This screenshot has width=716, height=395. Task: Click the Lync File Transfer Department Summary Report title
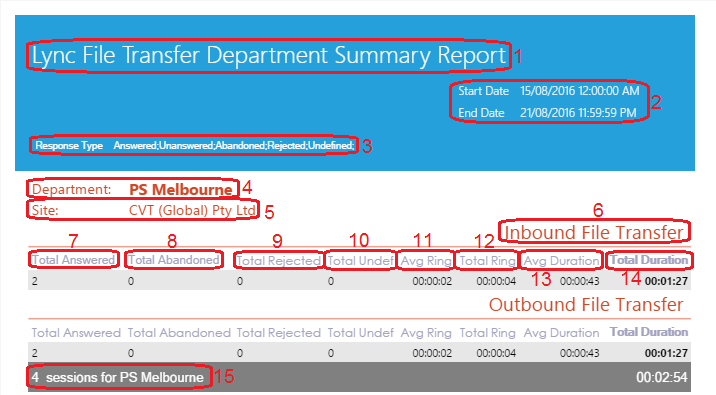click(x=268, y=56)
